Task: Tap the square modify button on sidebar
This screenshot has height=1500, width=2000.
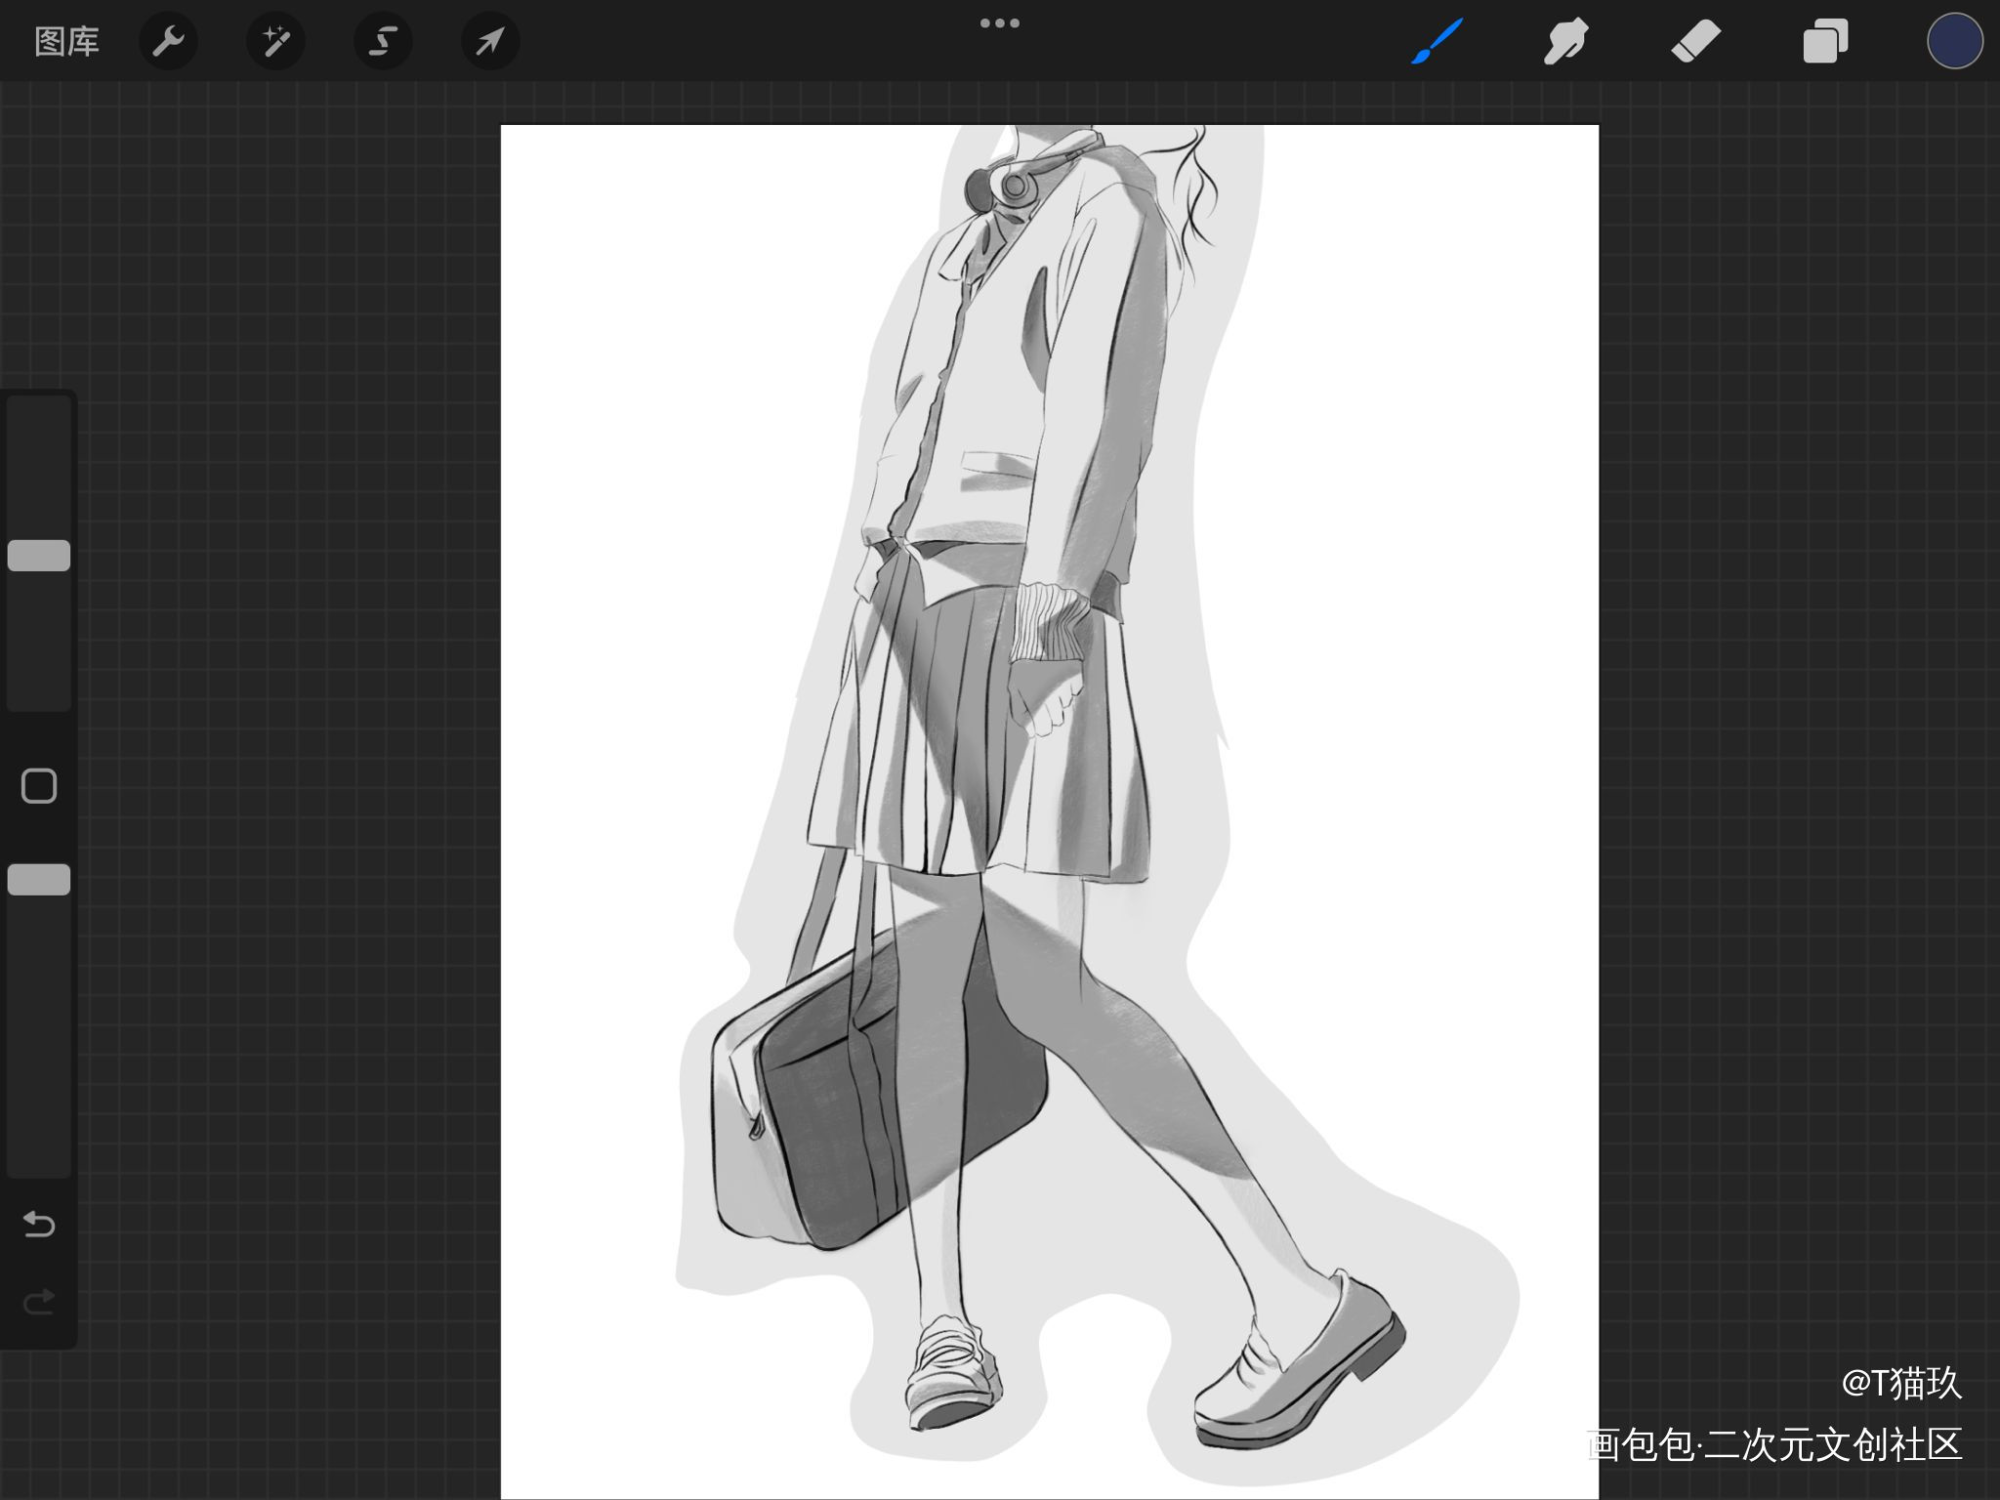Action: tap(39, 786)
